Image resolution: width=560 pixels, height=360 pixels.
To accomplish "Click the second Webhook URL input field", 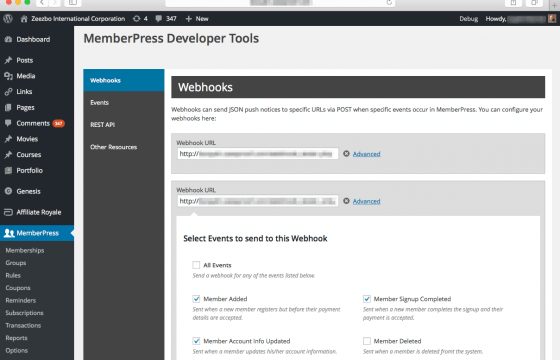I will coord(258,201).
